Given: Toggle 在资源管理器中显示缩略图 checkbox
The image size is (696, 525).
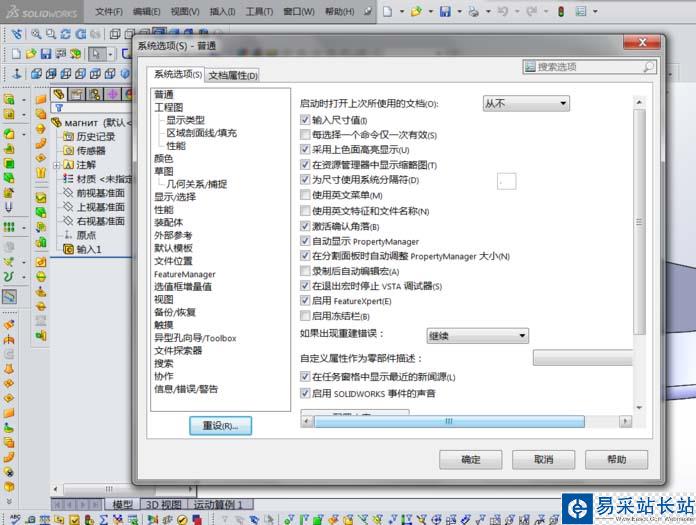Looking at the screenshot, I should point(305,165).
